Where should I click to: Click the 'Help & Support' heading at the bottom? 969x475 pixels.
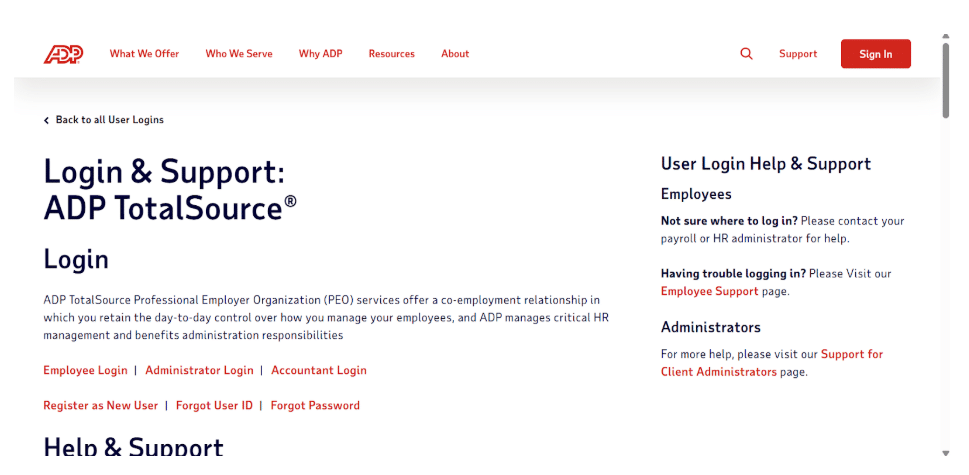click(133, 447)
